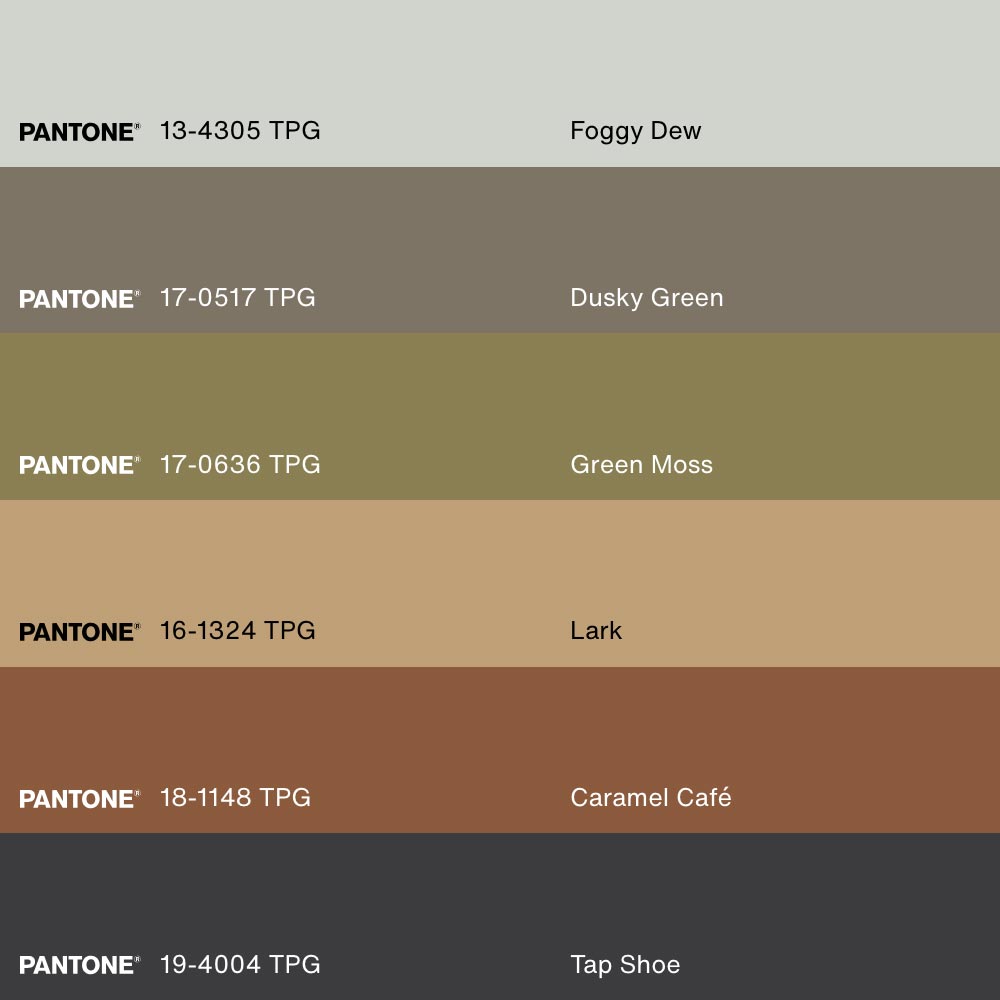Click the 17-0636 TPG color code
The height and width of the screenshot is (1000, 1000).
[x=240, y=464]
